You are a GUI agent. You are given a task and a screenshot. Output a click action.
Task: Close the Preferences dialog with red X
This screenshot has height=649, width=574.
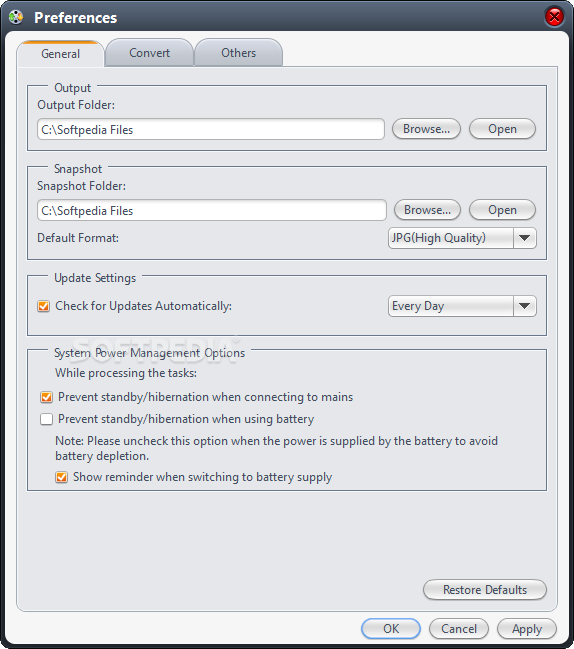(554, 17)
